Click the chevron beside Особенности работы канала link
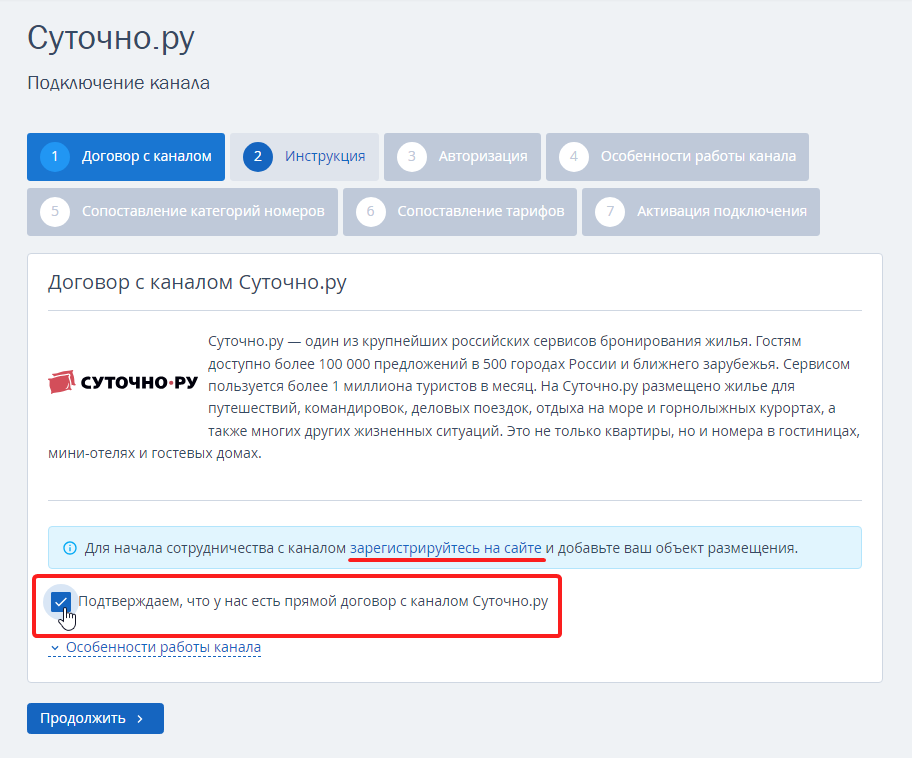This screenshot has height=758, width=912. (x=55, y=647)
